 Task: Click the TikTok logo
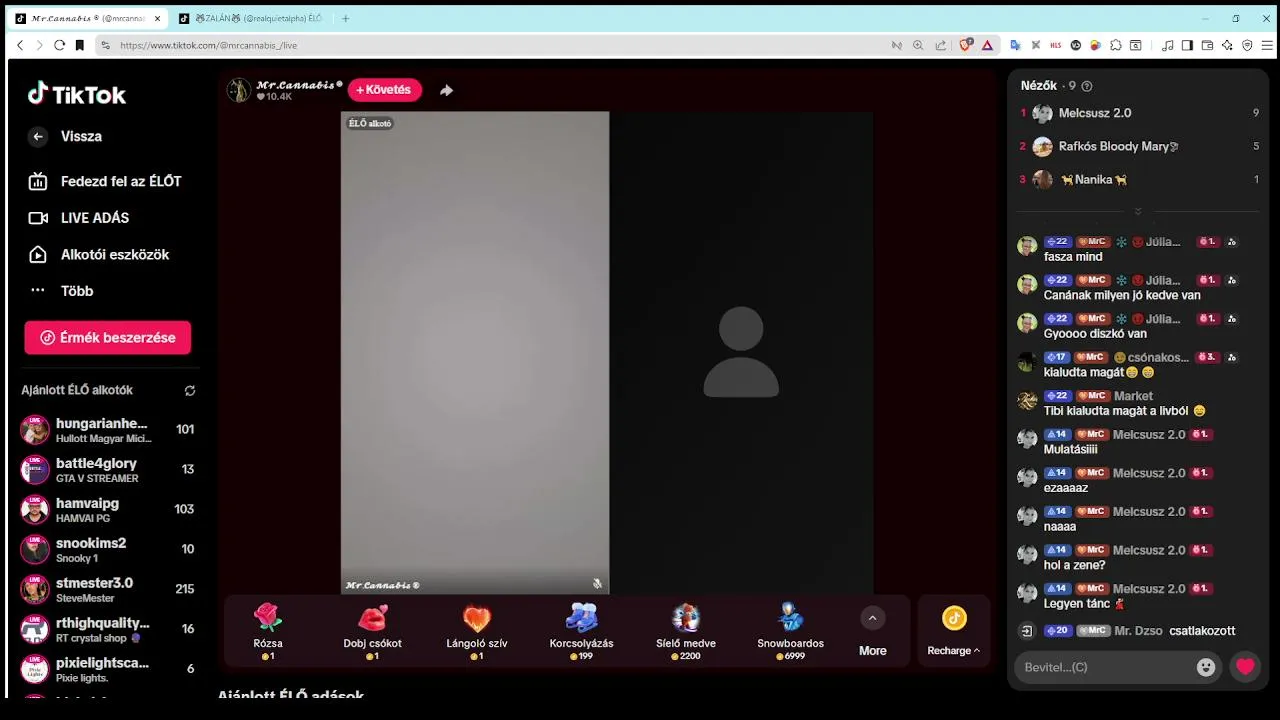[77, 94]
